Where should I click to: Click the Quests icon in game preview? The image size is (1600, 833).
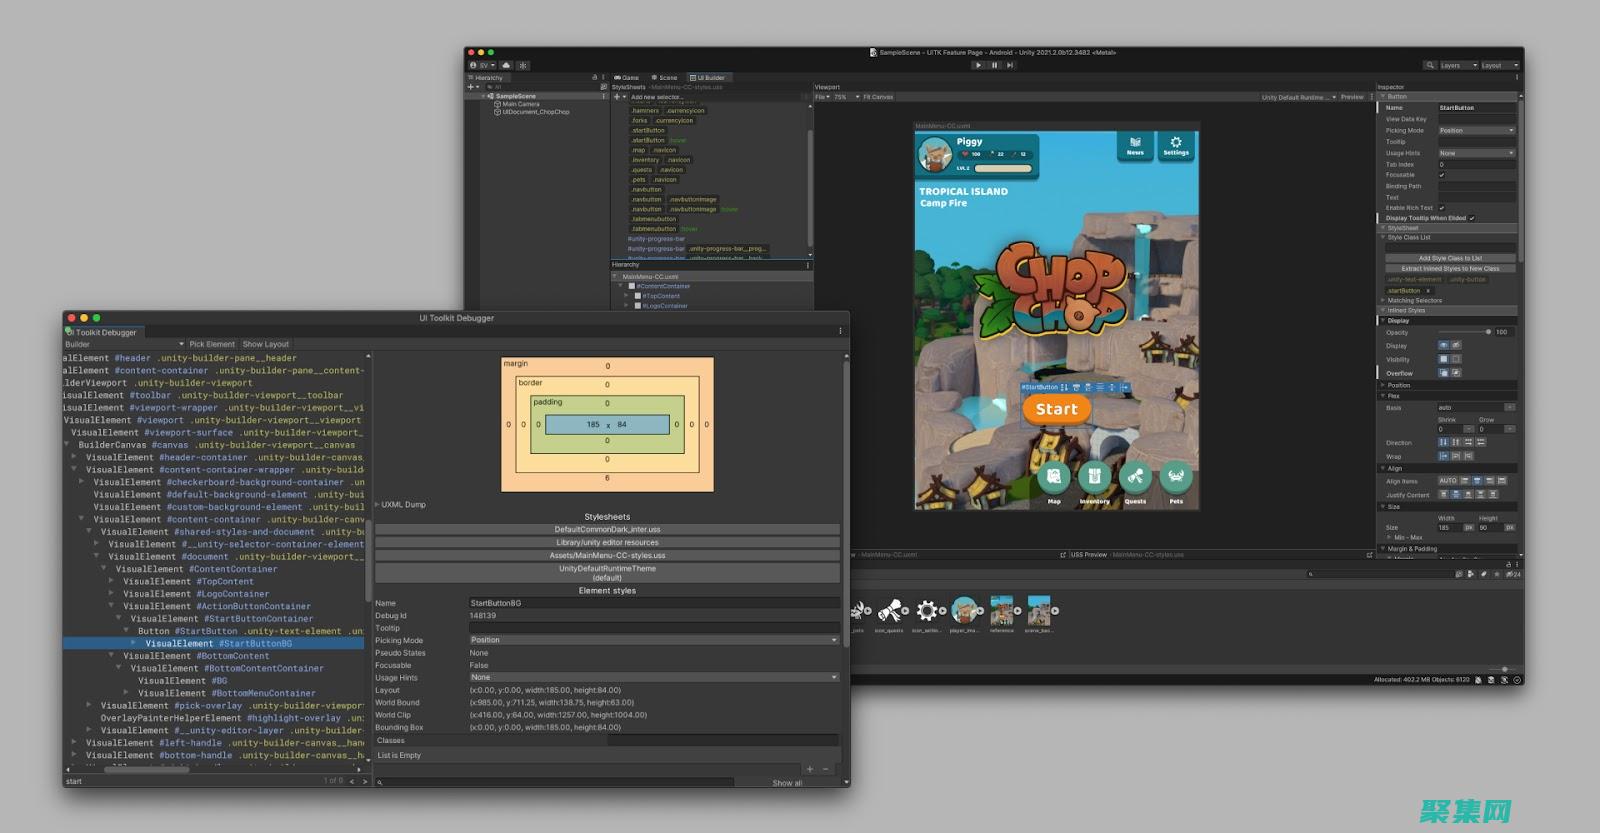(x=1135, y=479)
